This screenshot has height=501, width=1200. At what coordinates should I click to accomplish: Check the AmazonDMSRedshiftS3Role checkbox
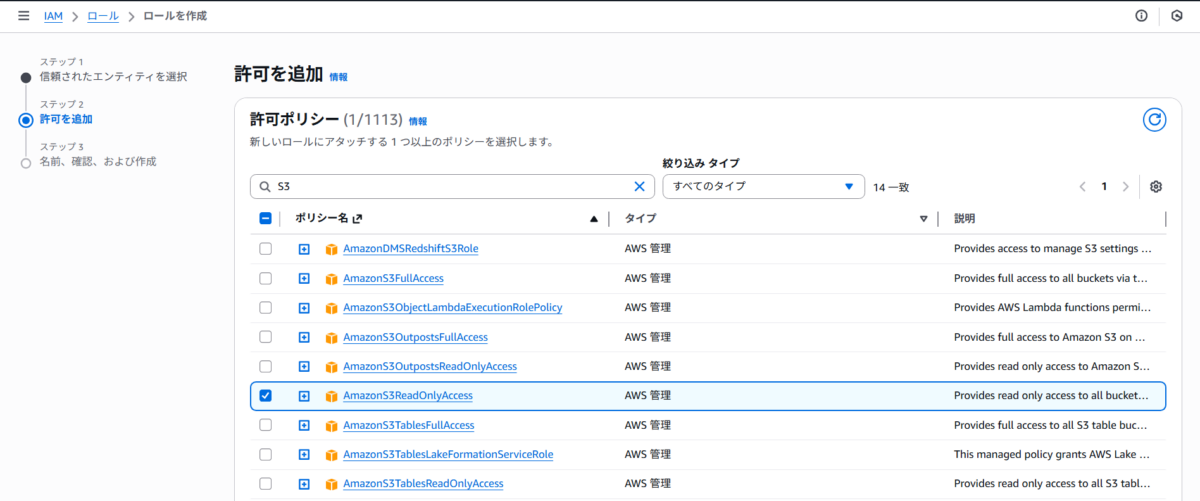point(265,249)
